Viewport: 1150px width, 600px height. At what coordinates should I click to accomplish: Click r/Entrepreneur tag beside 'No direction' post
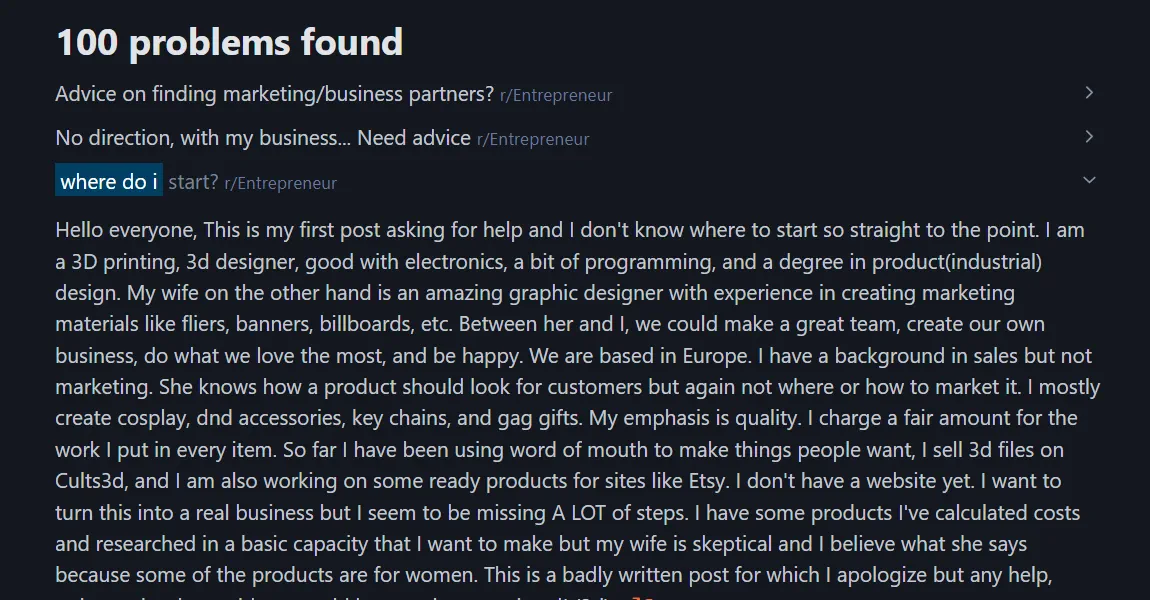point(533,140)
